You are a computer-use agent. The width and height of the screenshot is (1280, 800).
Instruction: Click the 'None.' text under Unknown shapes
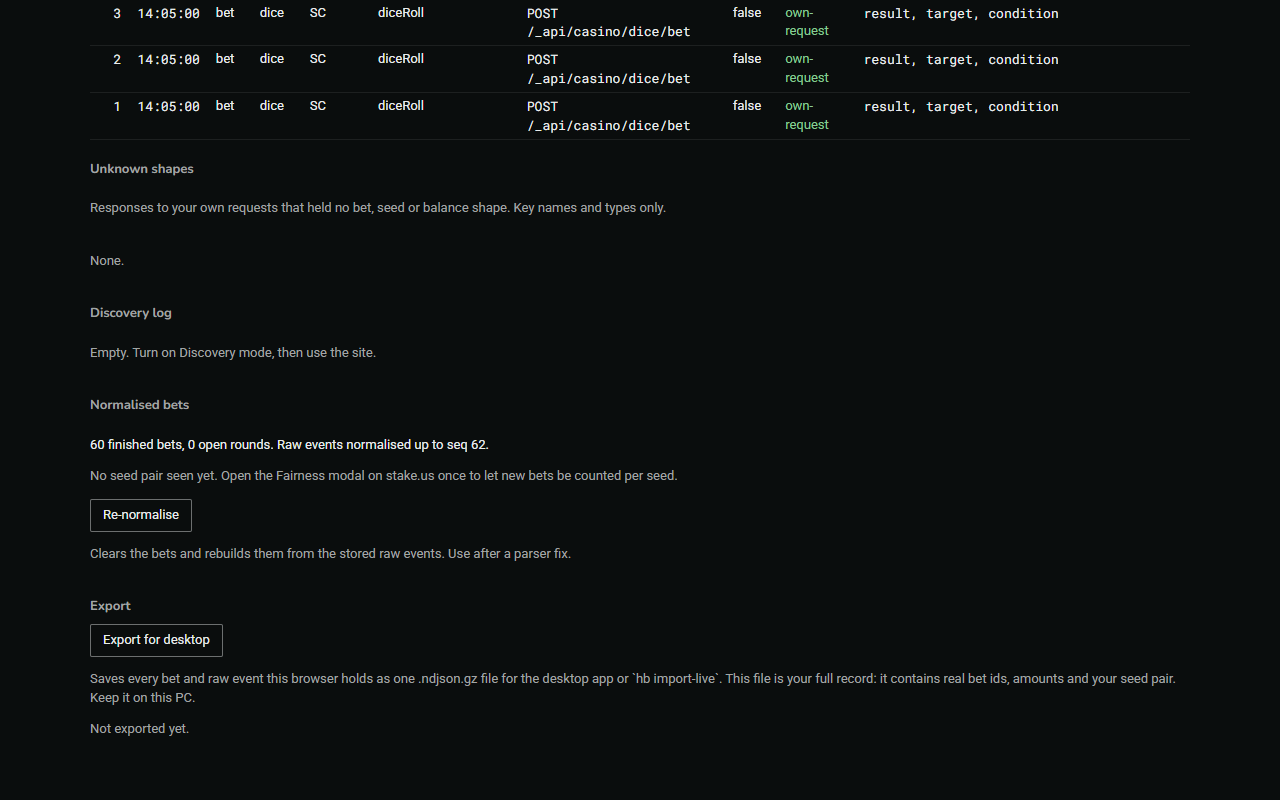107,261
